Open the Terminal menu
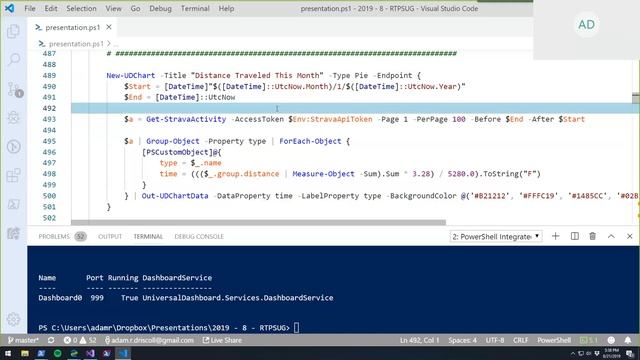 click(195, 8)
